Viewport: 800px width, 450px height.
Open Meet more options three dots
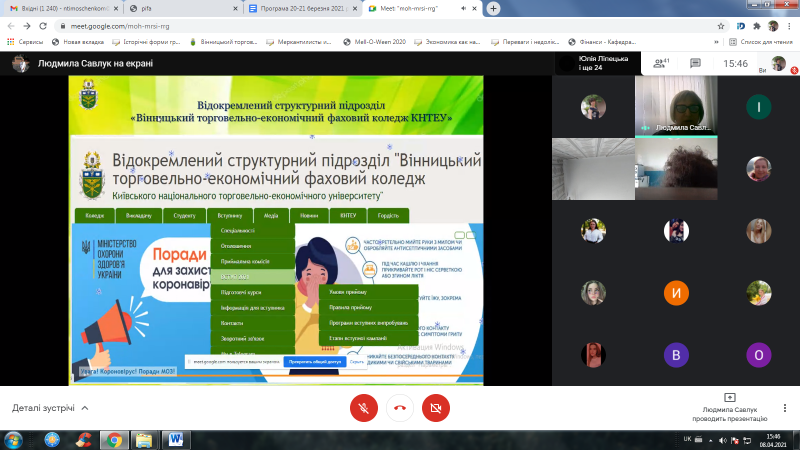tap(785, 408)
